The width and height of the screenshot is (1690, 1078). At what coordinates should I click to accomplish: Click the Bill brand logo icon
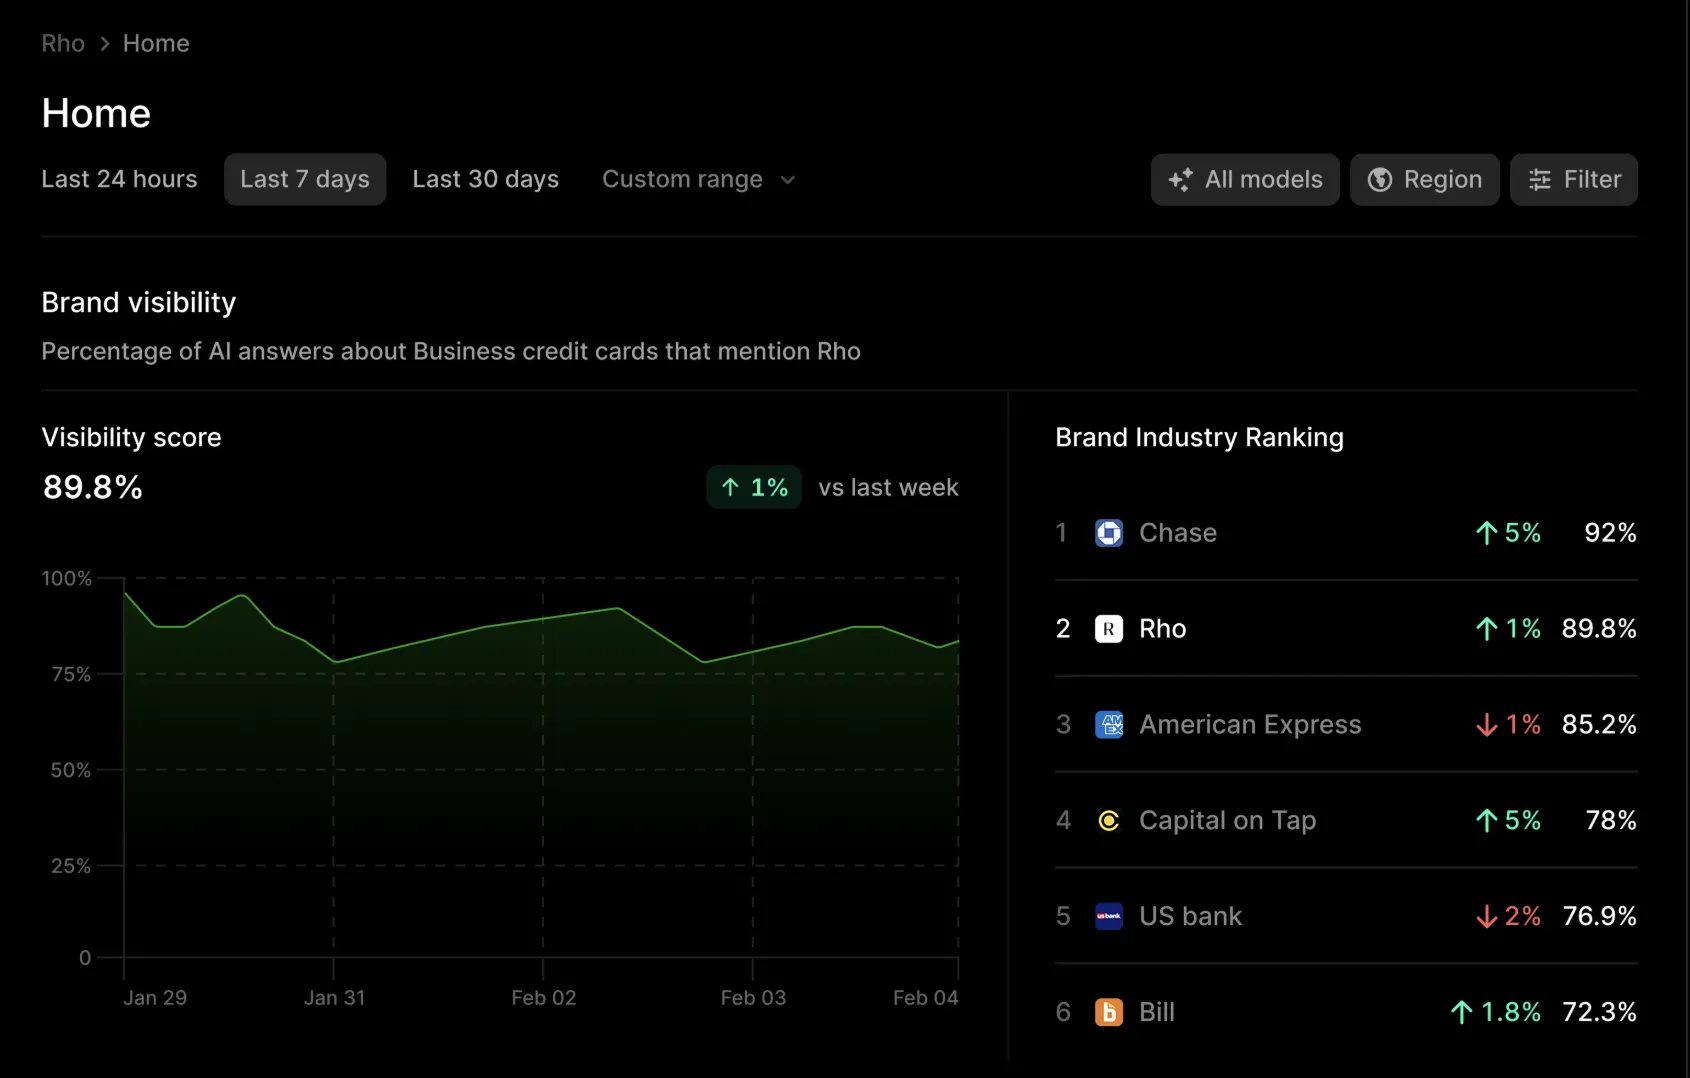1108,1012
